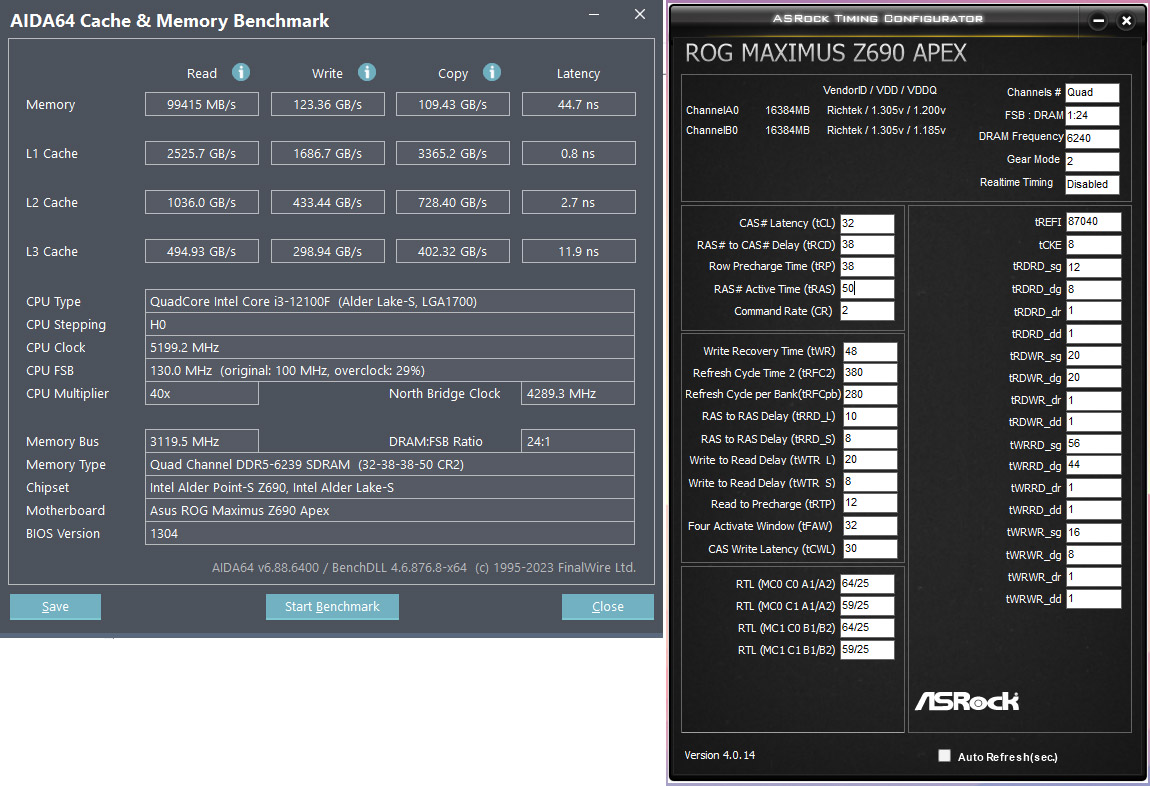The width and height of the screenshot is (1150, 786).
Task: Click the Row Precharge Time (tRP) field
Action: [x=867, y=266]
